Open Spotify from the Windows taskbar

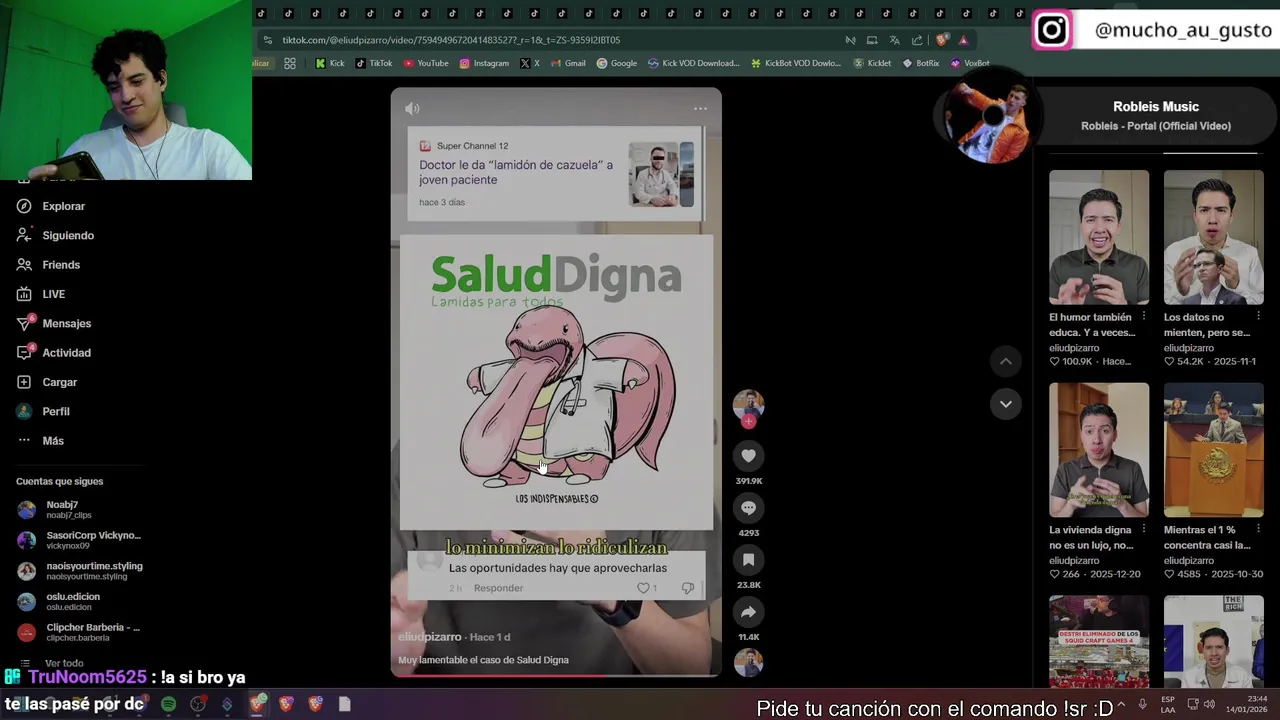pos(168,704)
